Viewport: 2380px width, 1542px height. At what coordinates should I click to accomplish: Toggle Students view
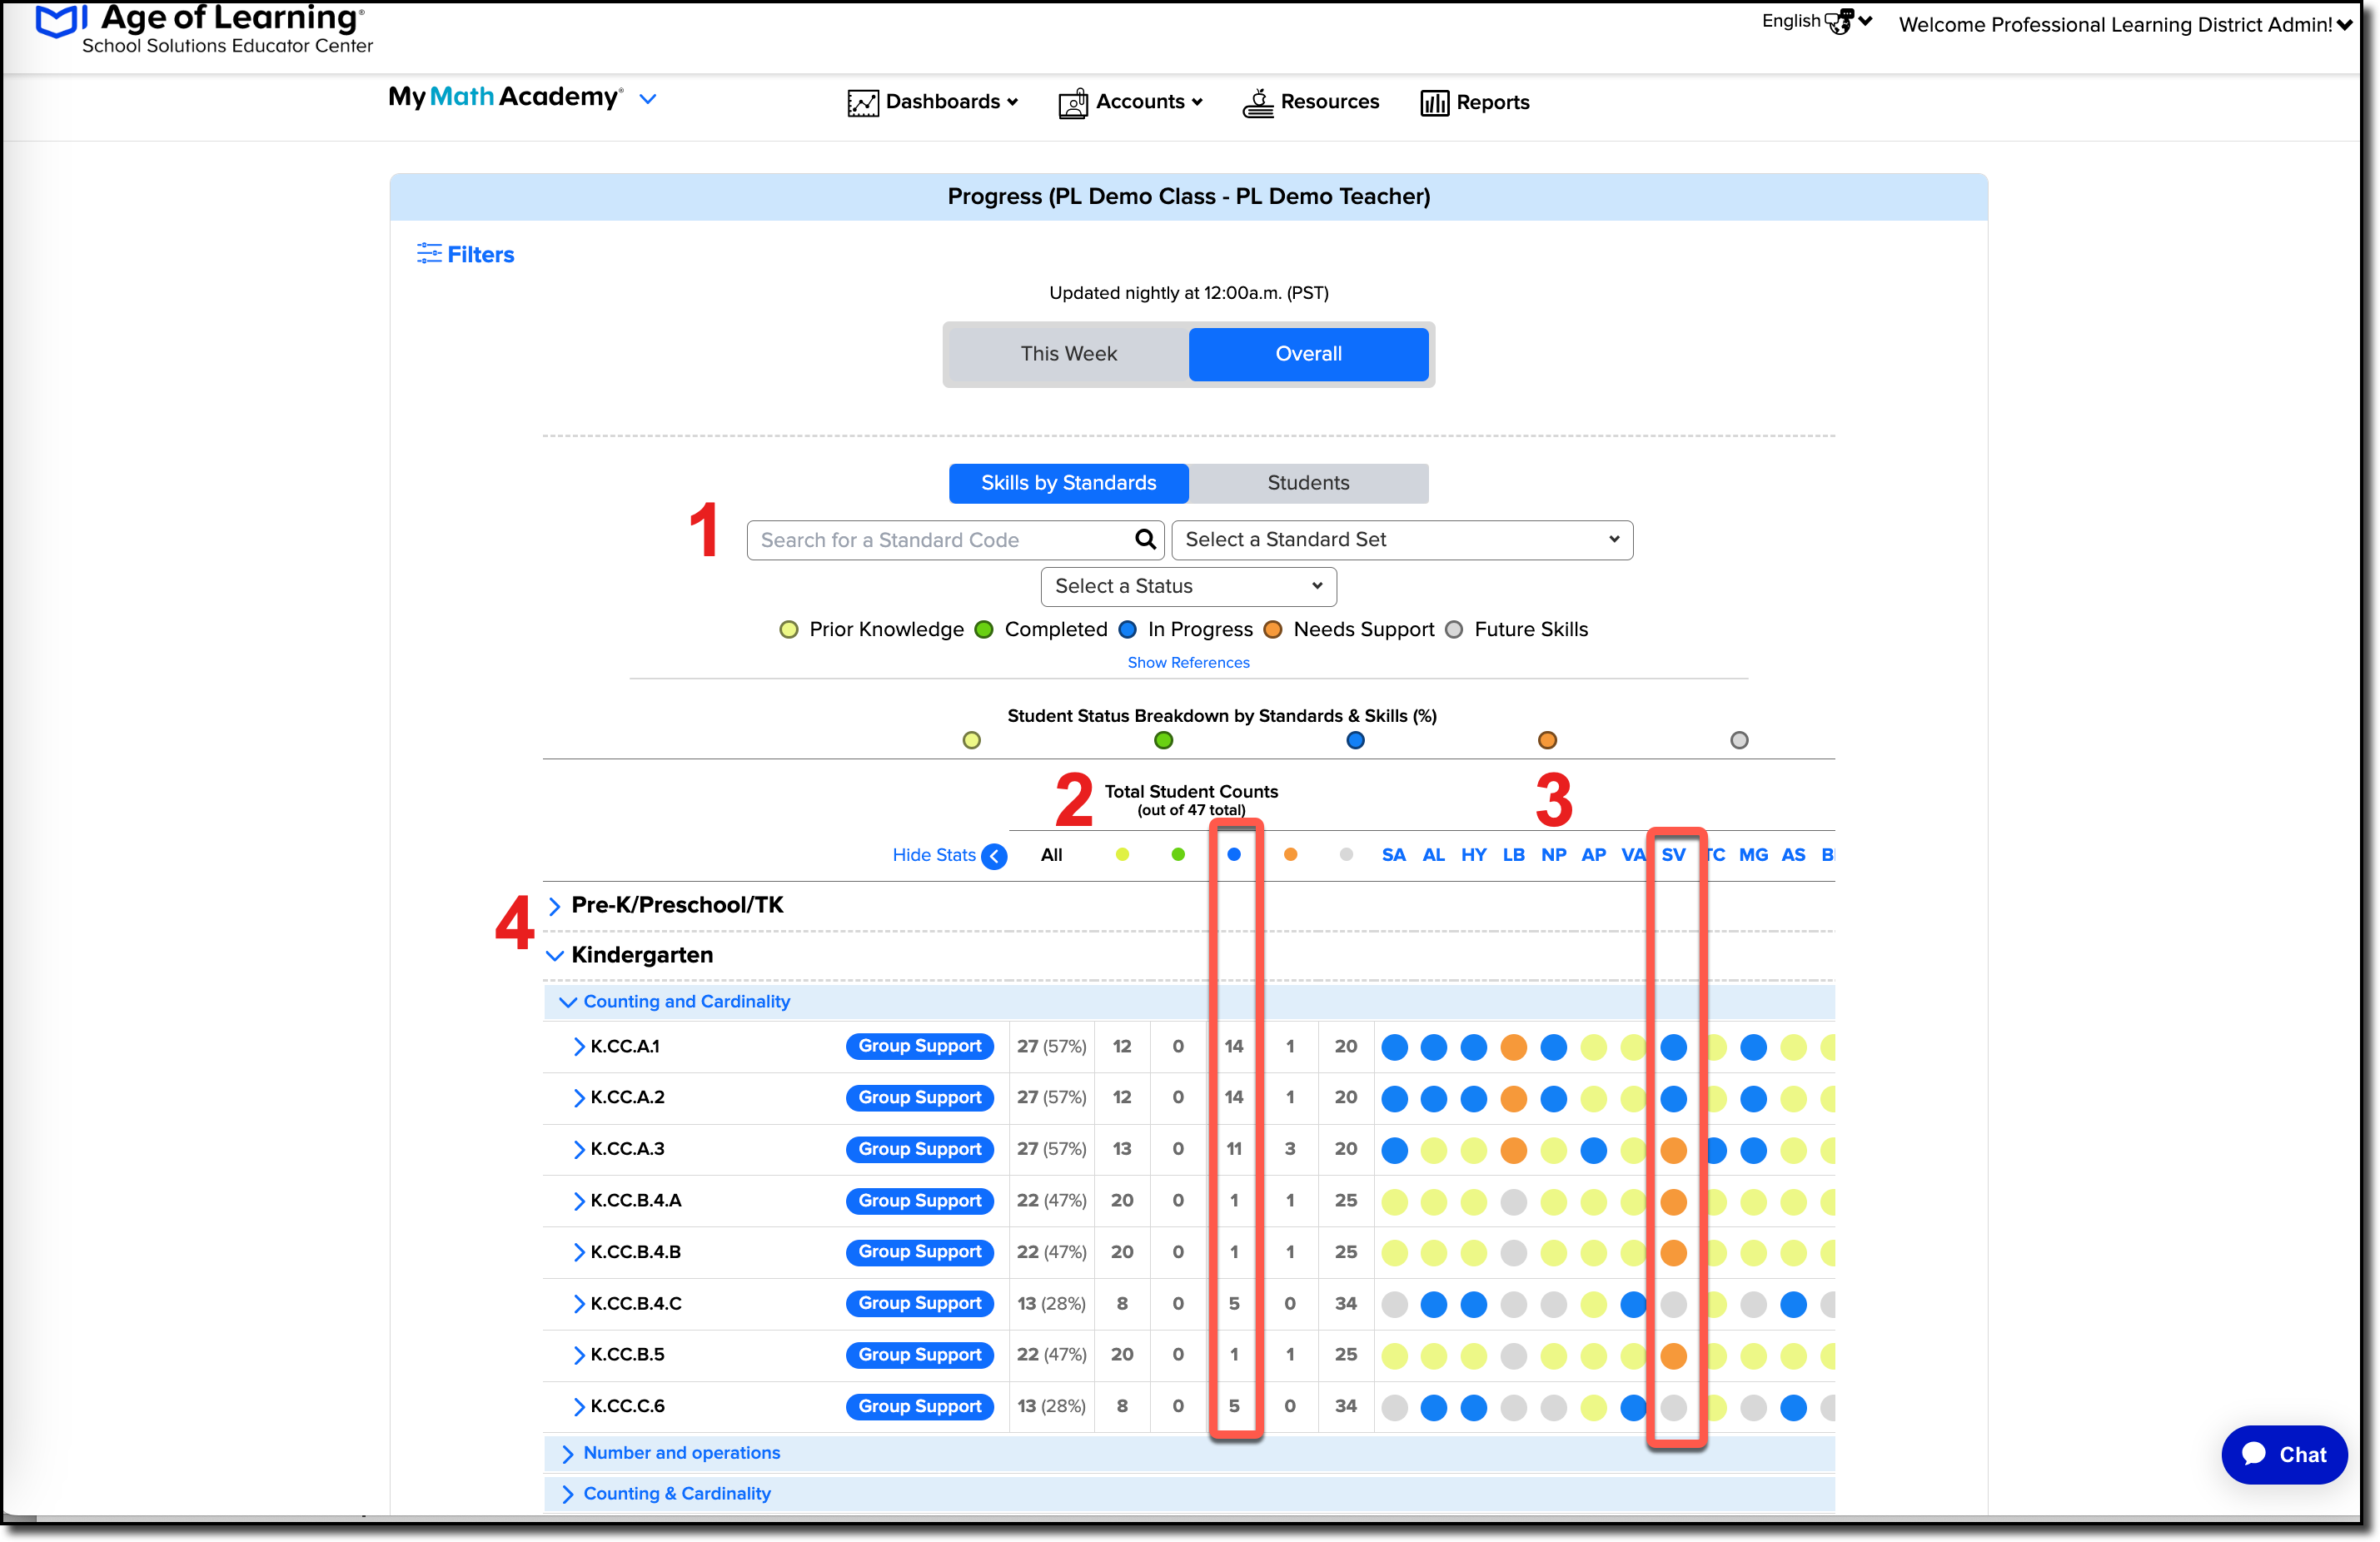pyautogui.click(x=1308, y=483)
